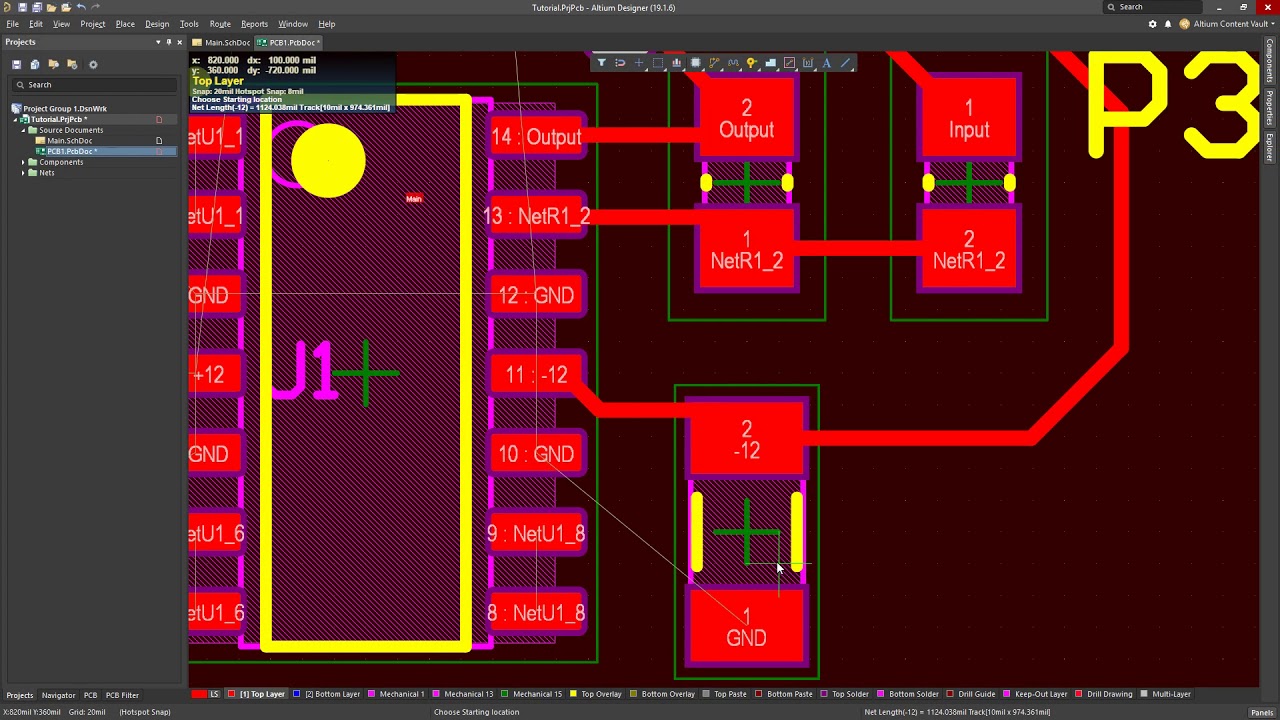The width and height of the screenshot is (1280, 720).
Task: Switch to Navigator panel tab
Action: 58,695
